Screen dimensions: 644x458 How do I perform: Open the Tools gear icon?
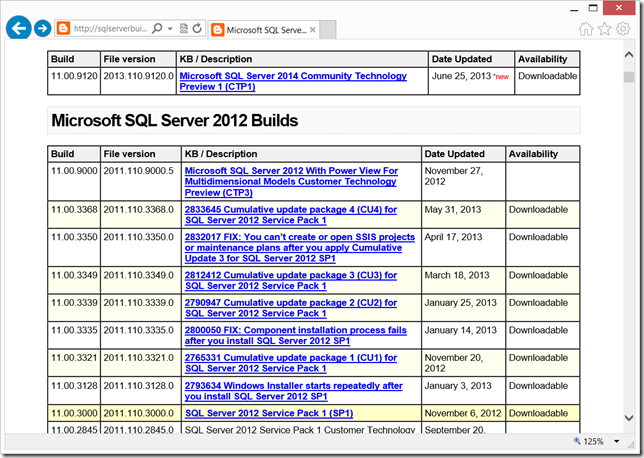(x=624, y=29)
